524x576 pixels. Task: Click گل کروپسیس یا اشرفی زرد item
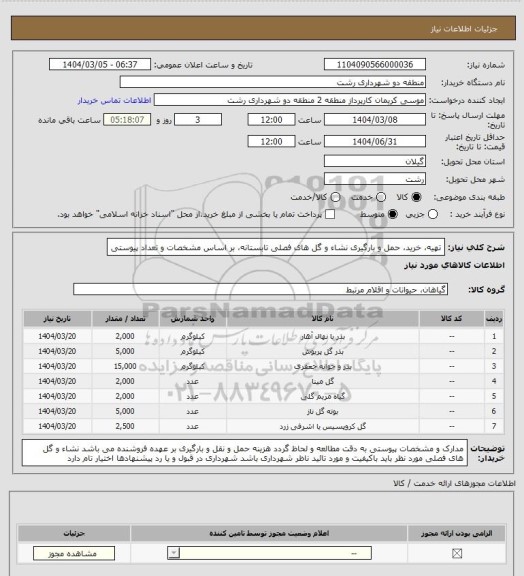click(x=323, y=427)
